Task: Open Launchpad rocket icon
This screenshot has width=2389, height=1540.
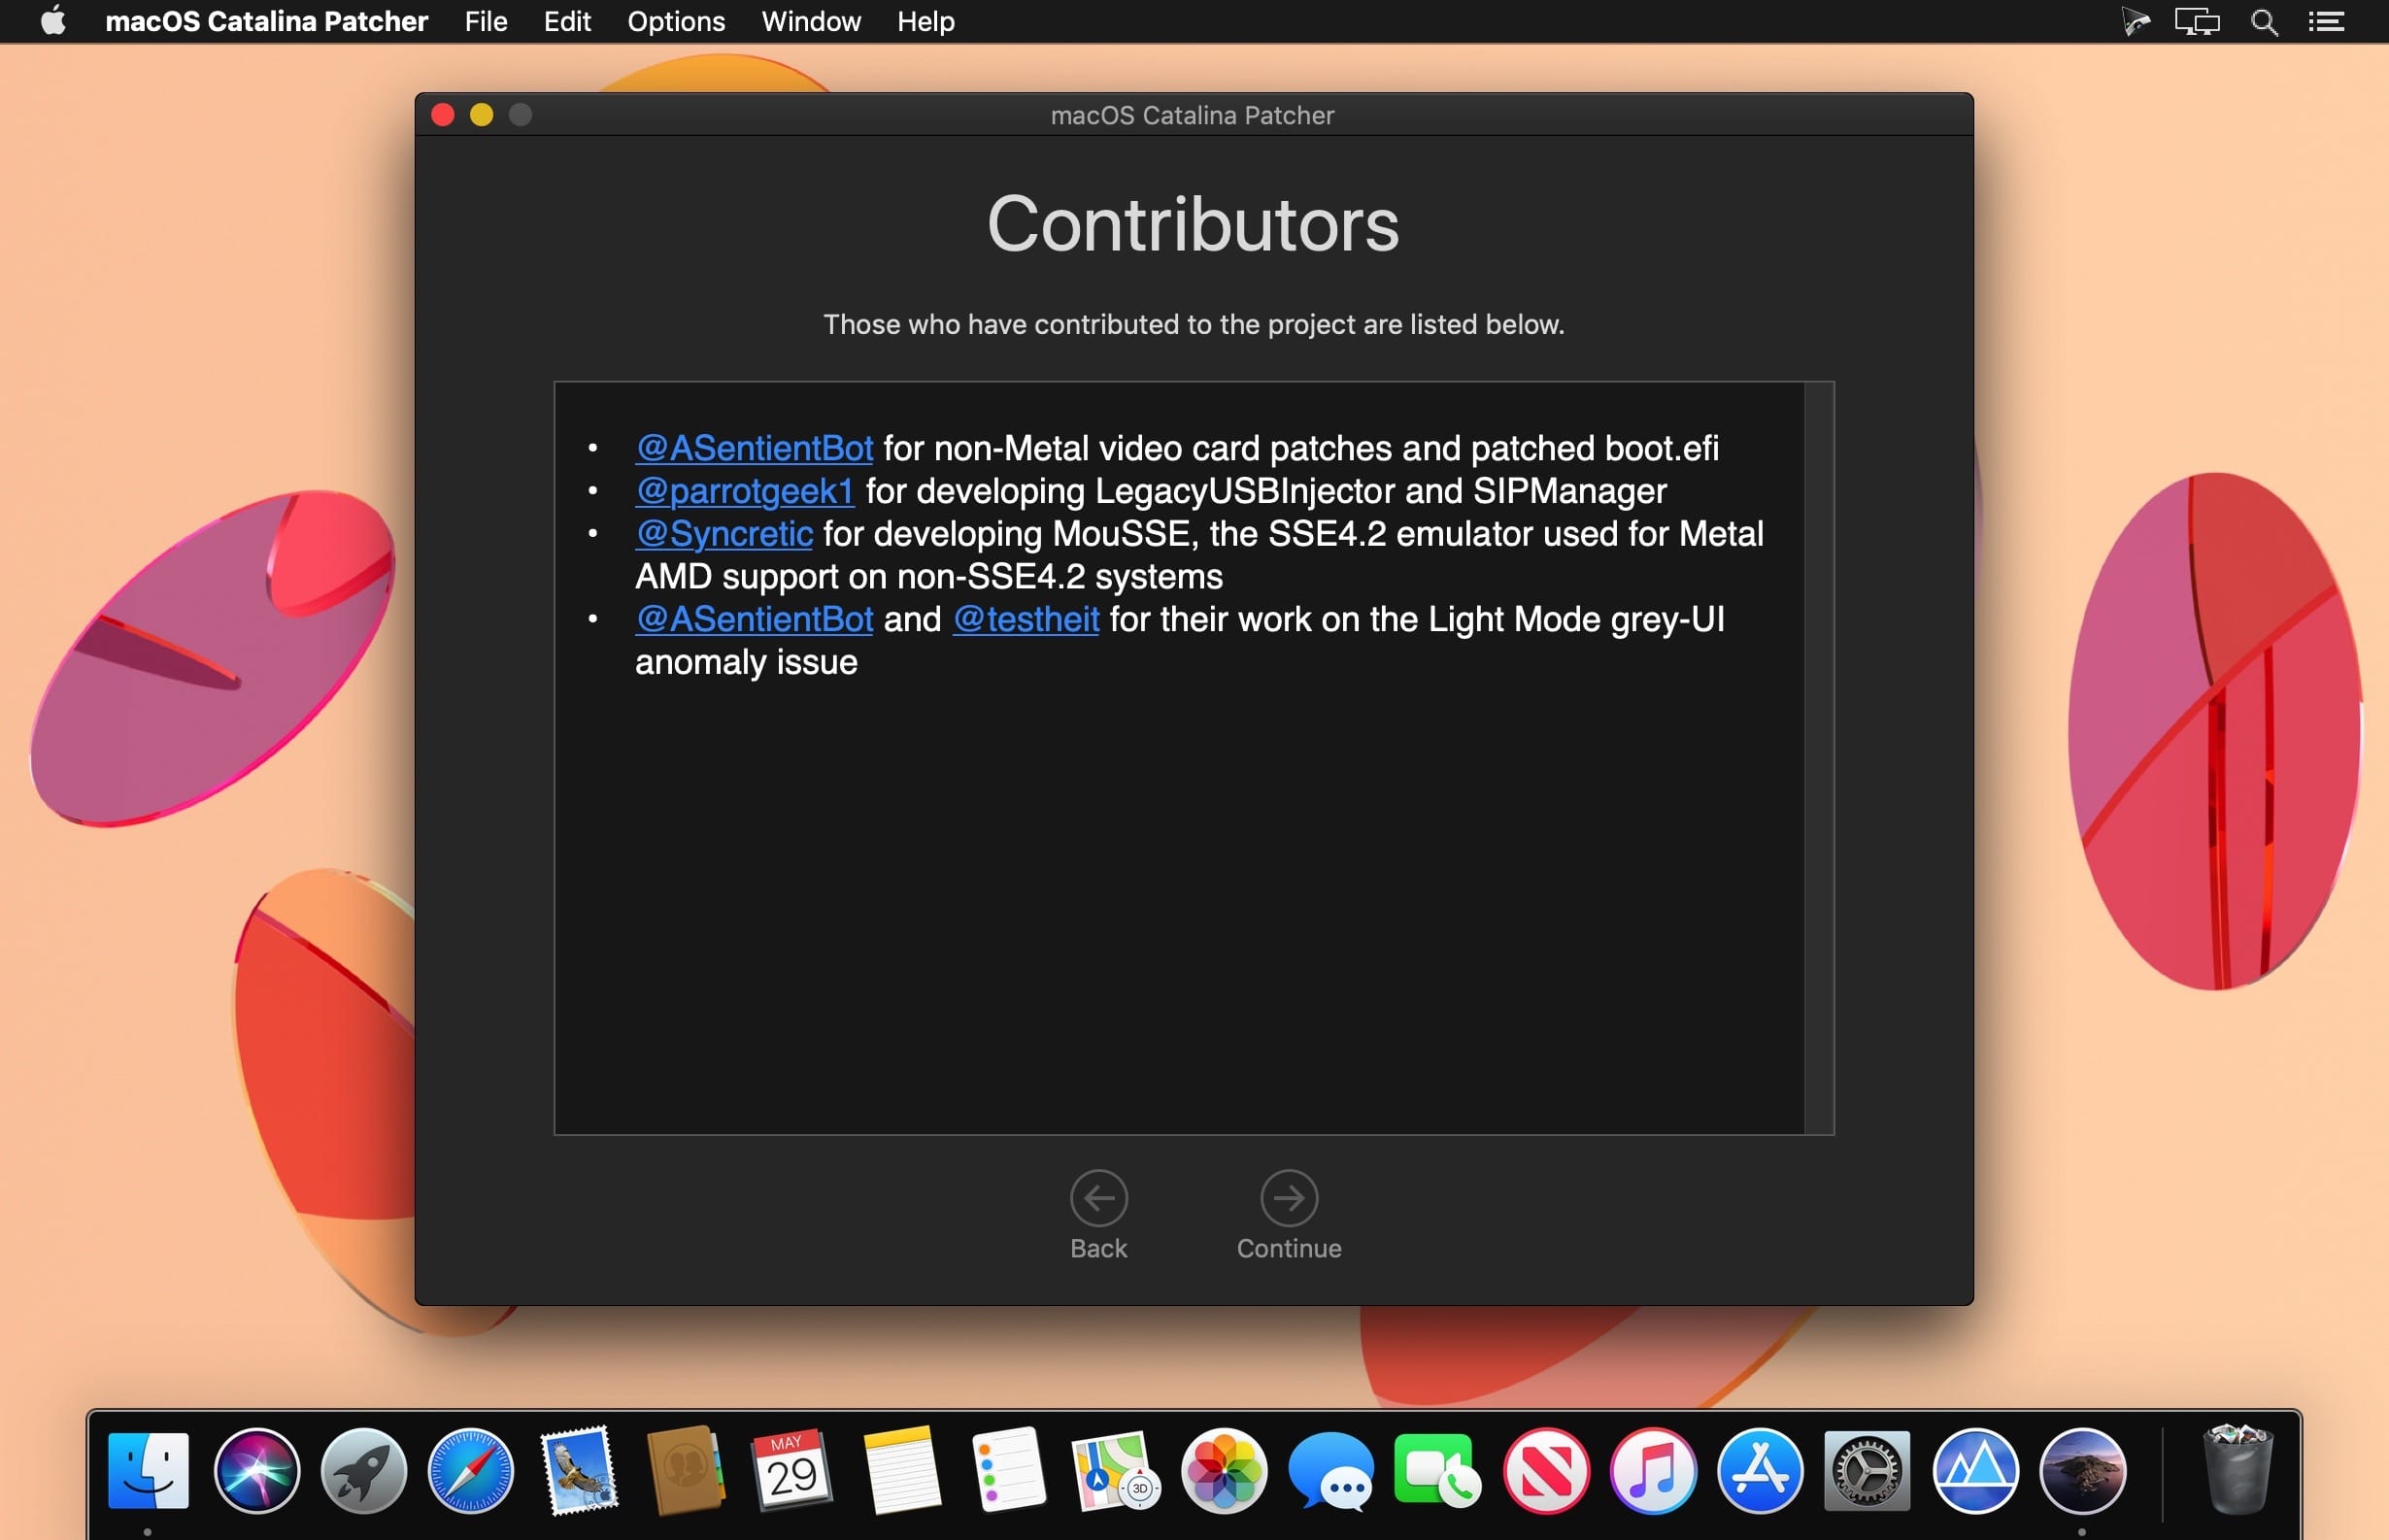Action: 364,1470
